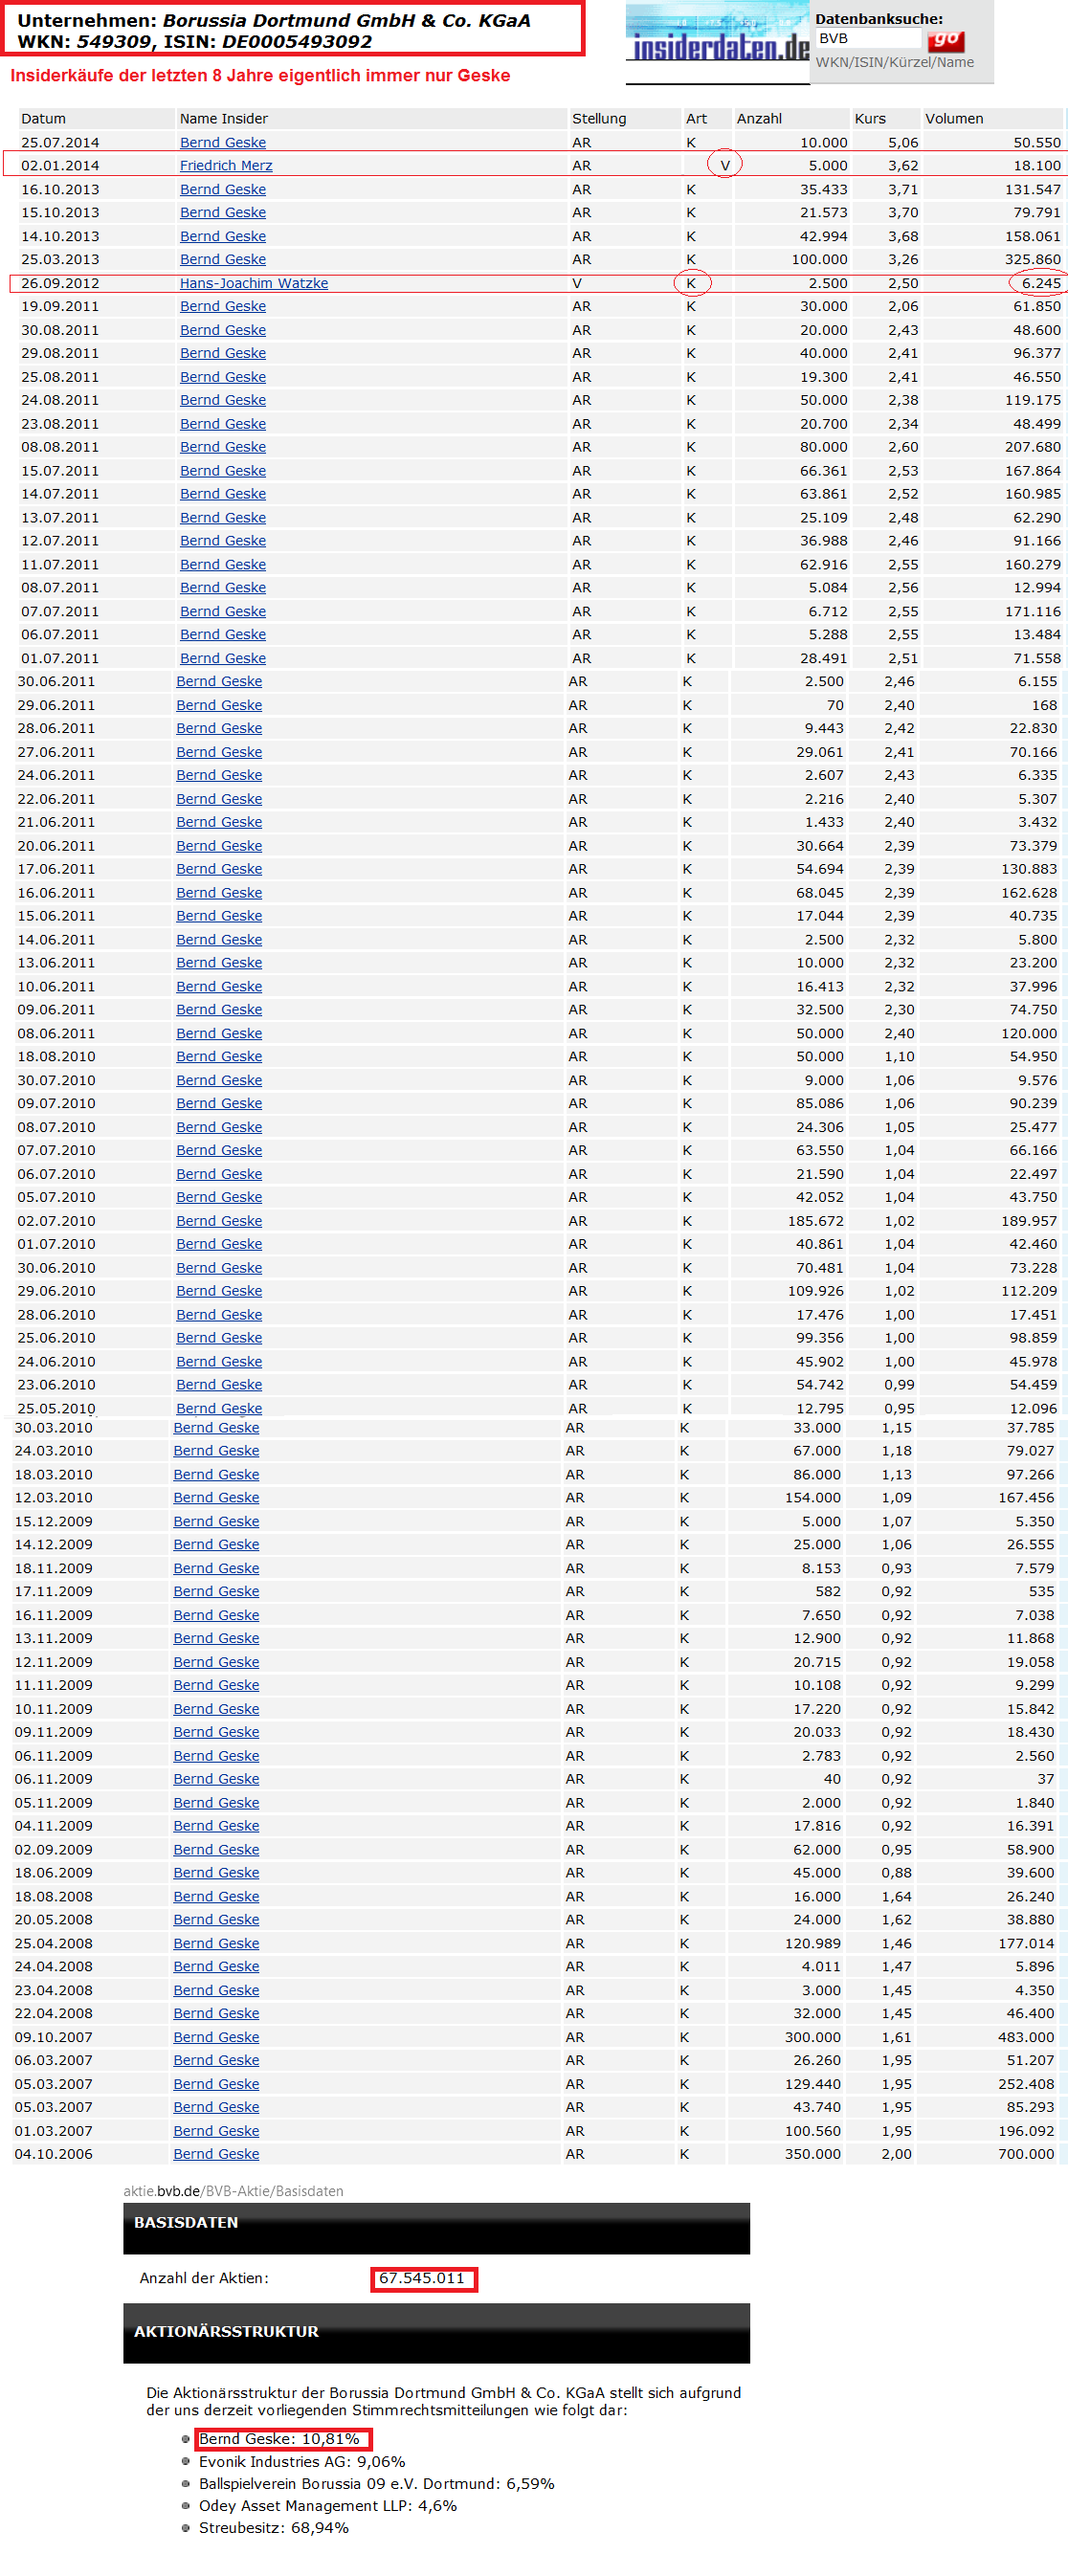Open Bernd Geske link in 25.04.2008 row
Viewport: 1068px width, 2576px height.
[x=216, y=1943]
